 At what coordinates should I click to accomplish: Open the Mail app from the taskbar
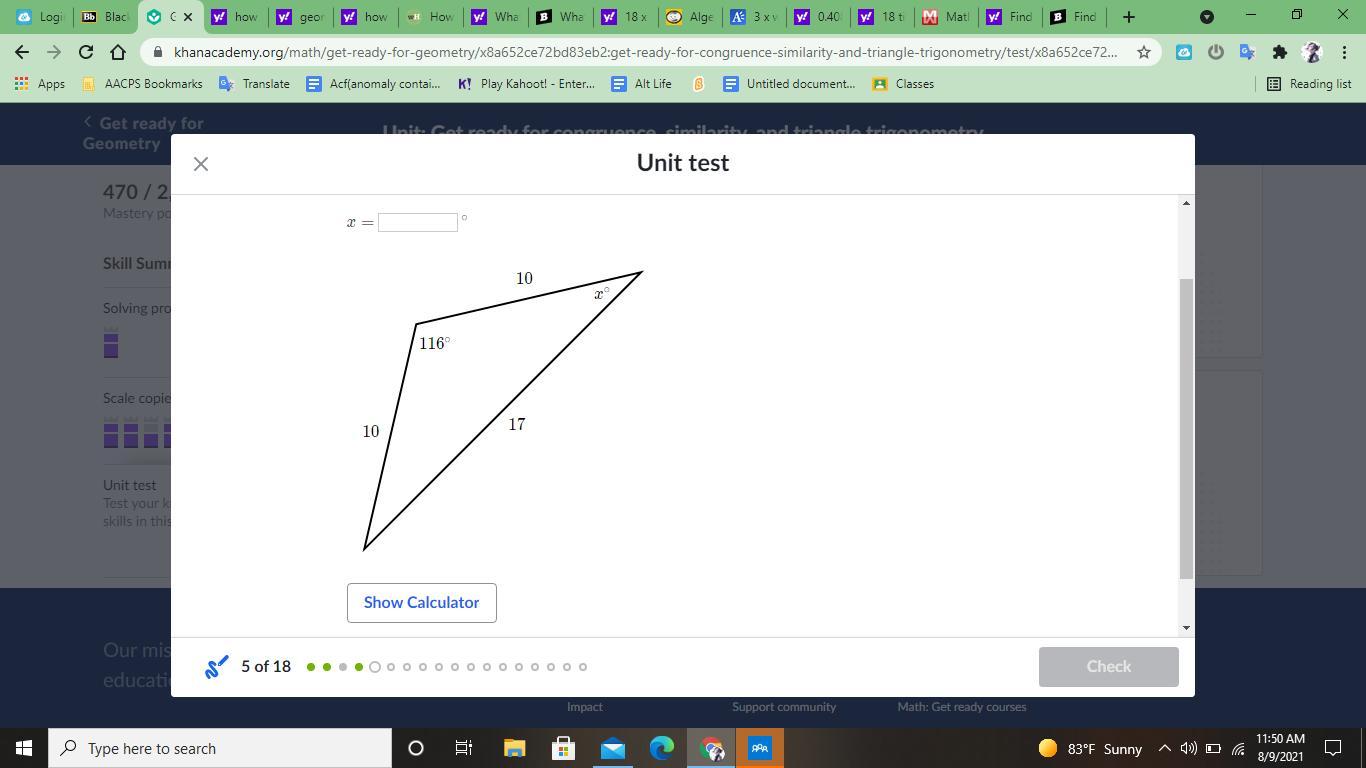click(x=612, y=748)
